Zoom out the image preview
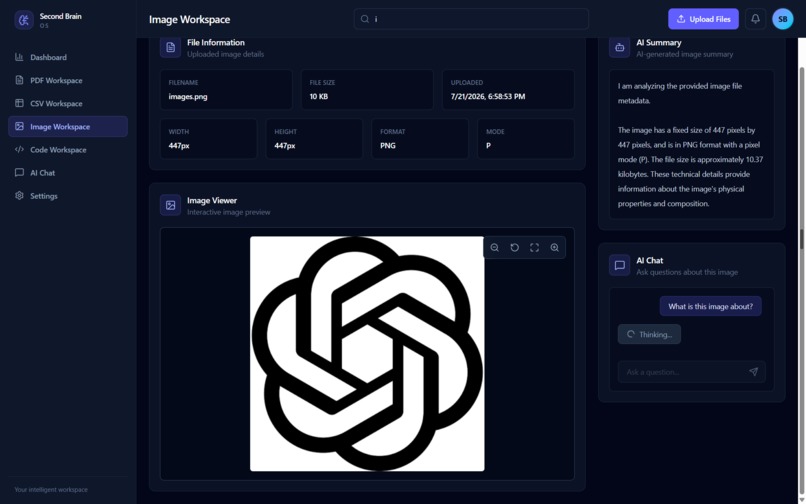The width and height of the screenshot is (806, 504). click(x=494, y=247)
